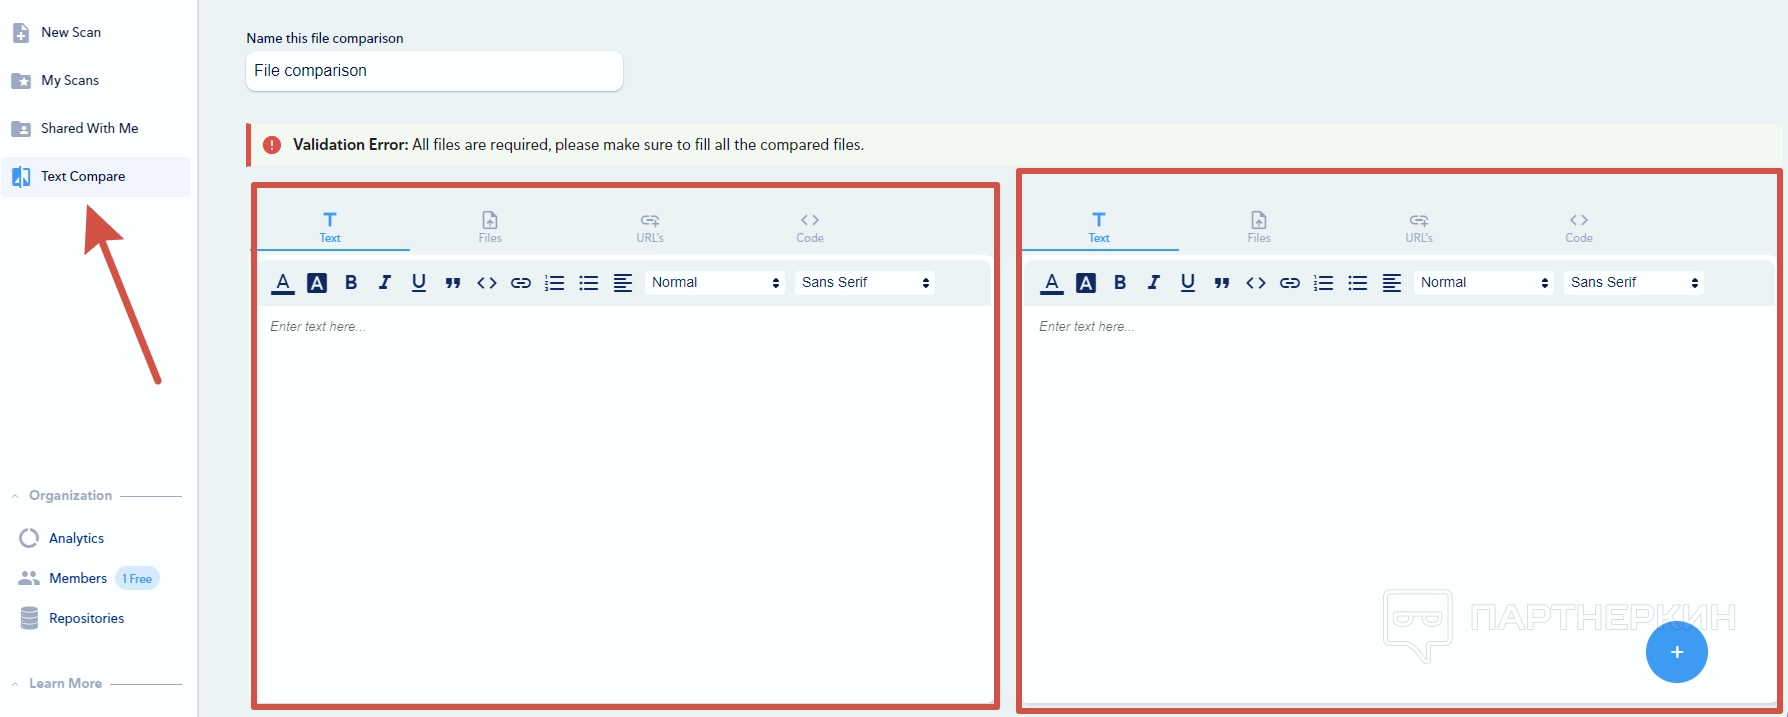Open Members page

63,578
